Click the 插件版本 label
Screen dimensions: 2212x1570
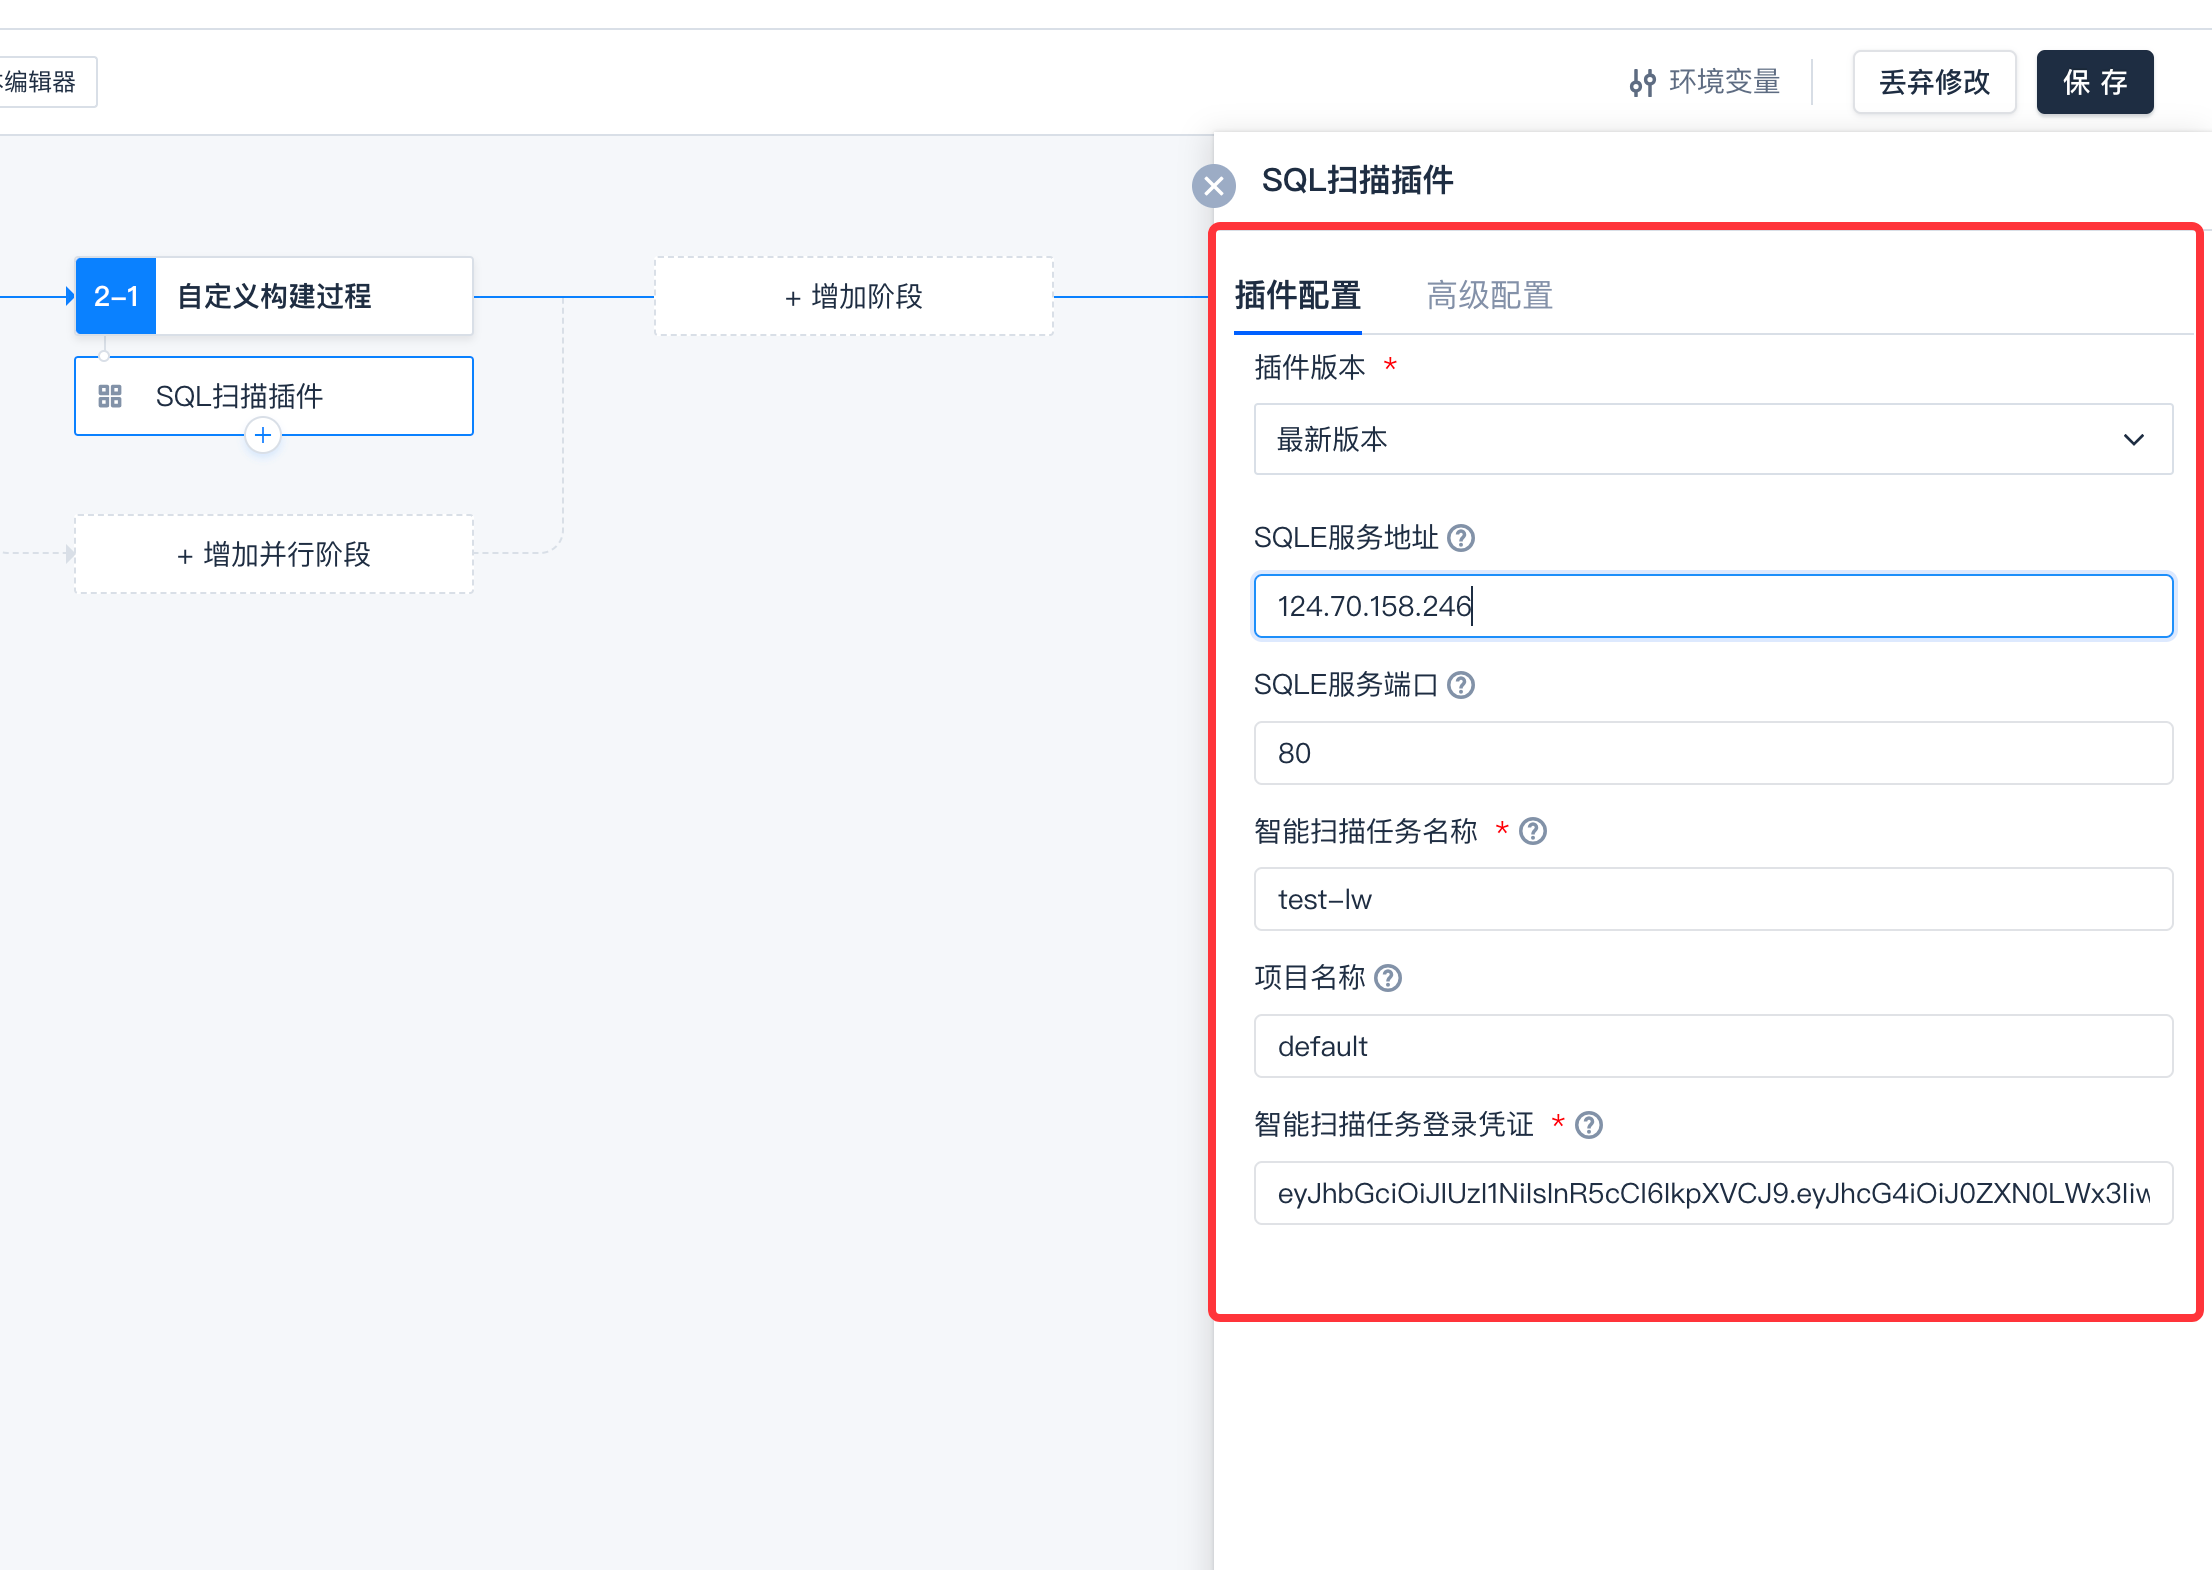[x=1309, y=367]
